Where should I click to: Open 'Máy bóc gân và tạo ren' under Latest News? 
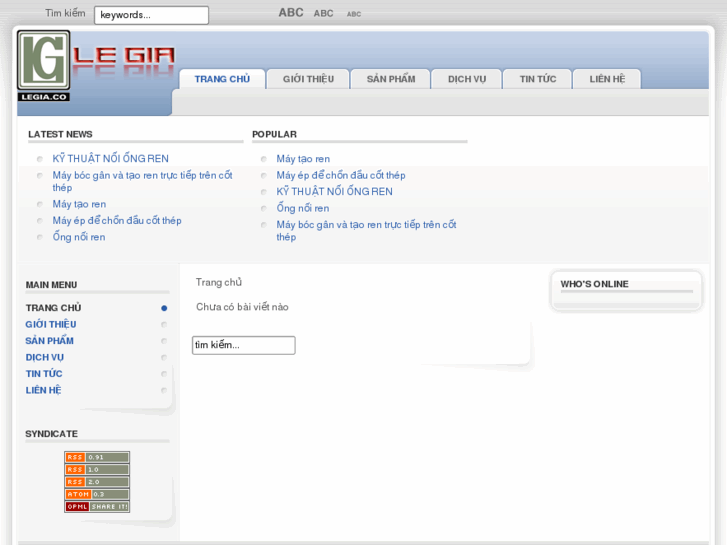tap(142, 181)
